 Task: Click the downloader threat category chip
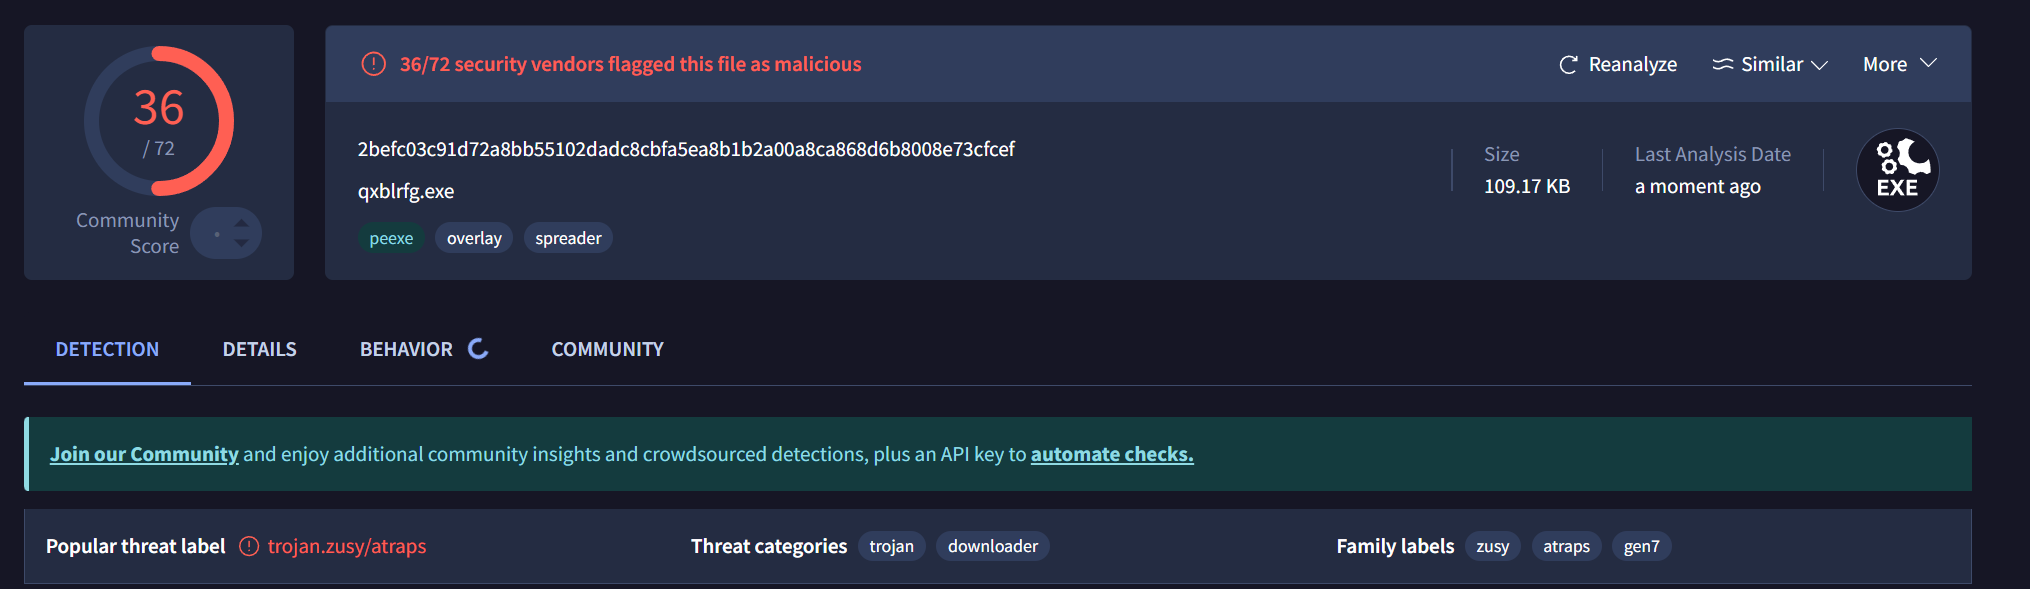[992, 546]
